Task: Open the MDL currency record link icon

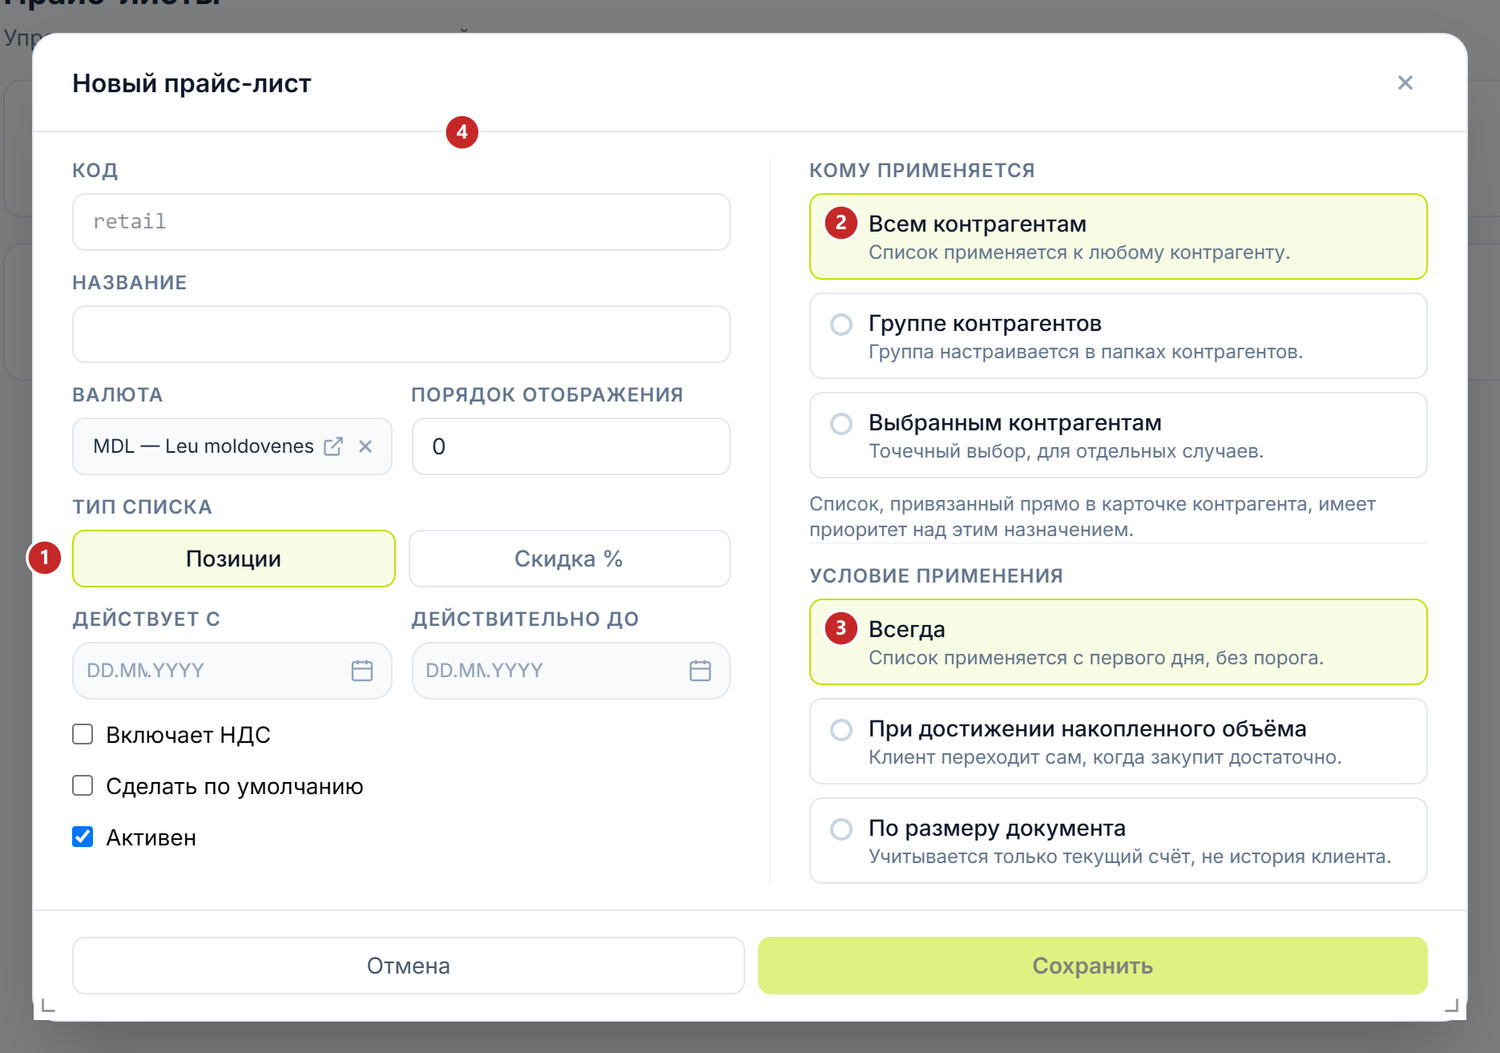Action: (333, 447)
